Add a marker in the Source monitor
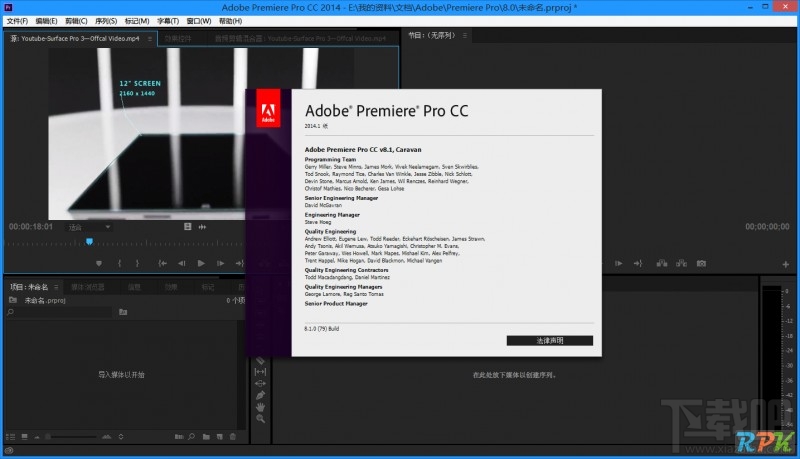 [99, 263]
